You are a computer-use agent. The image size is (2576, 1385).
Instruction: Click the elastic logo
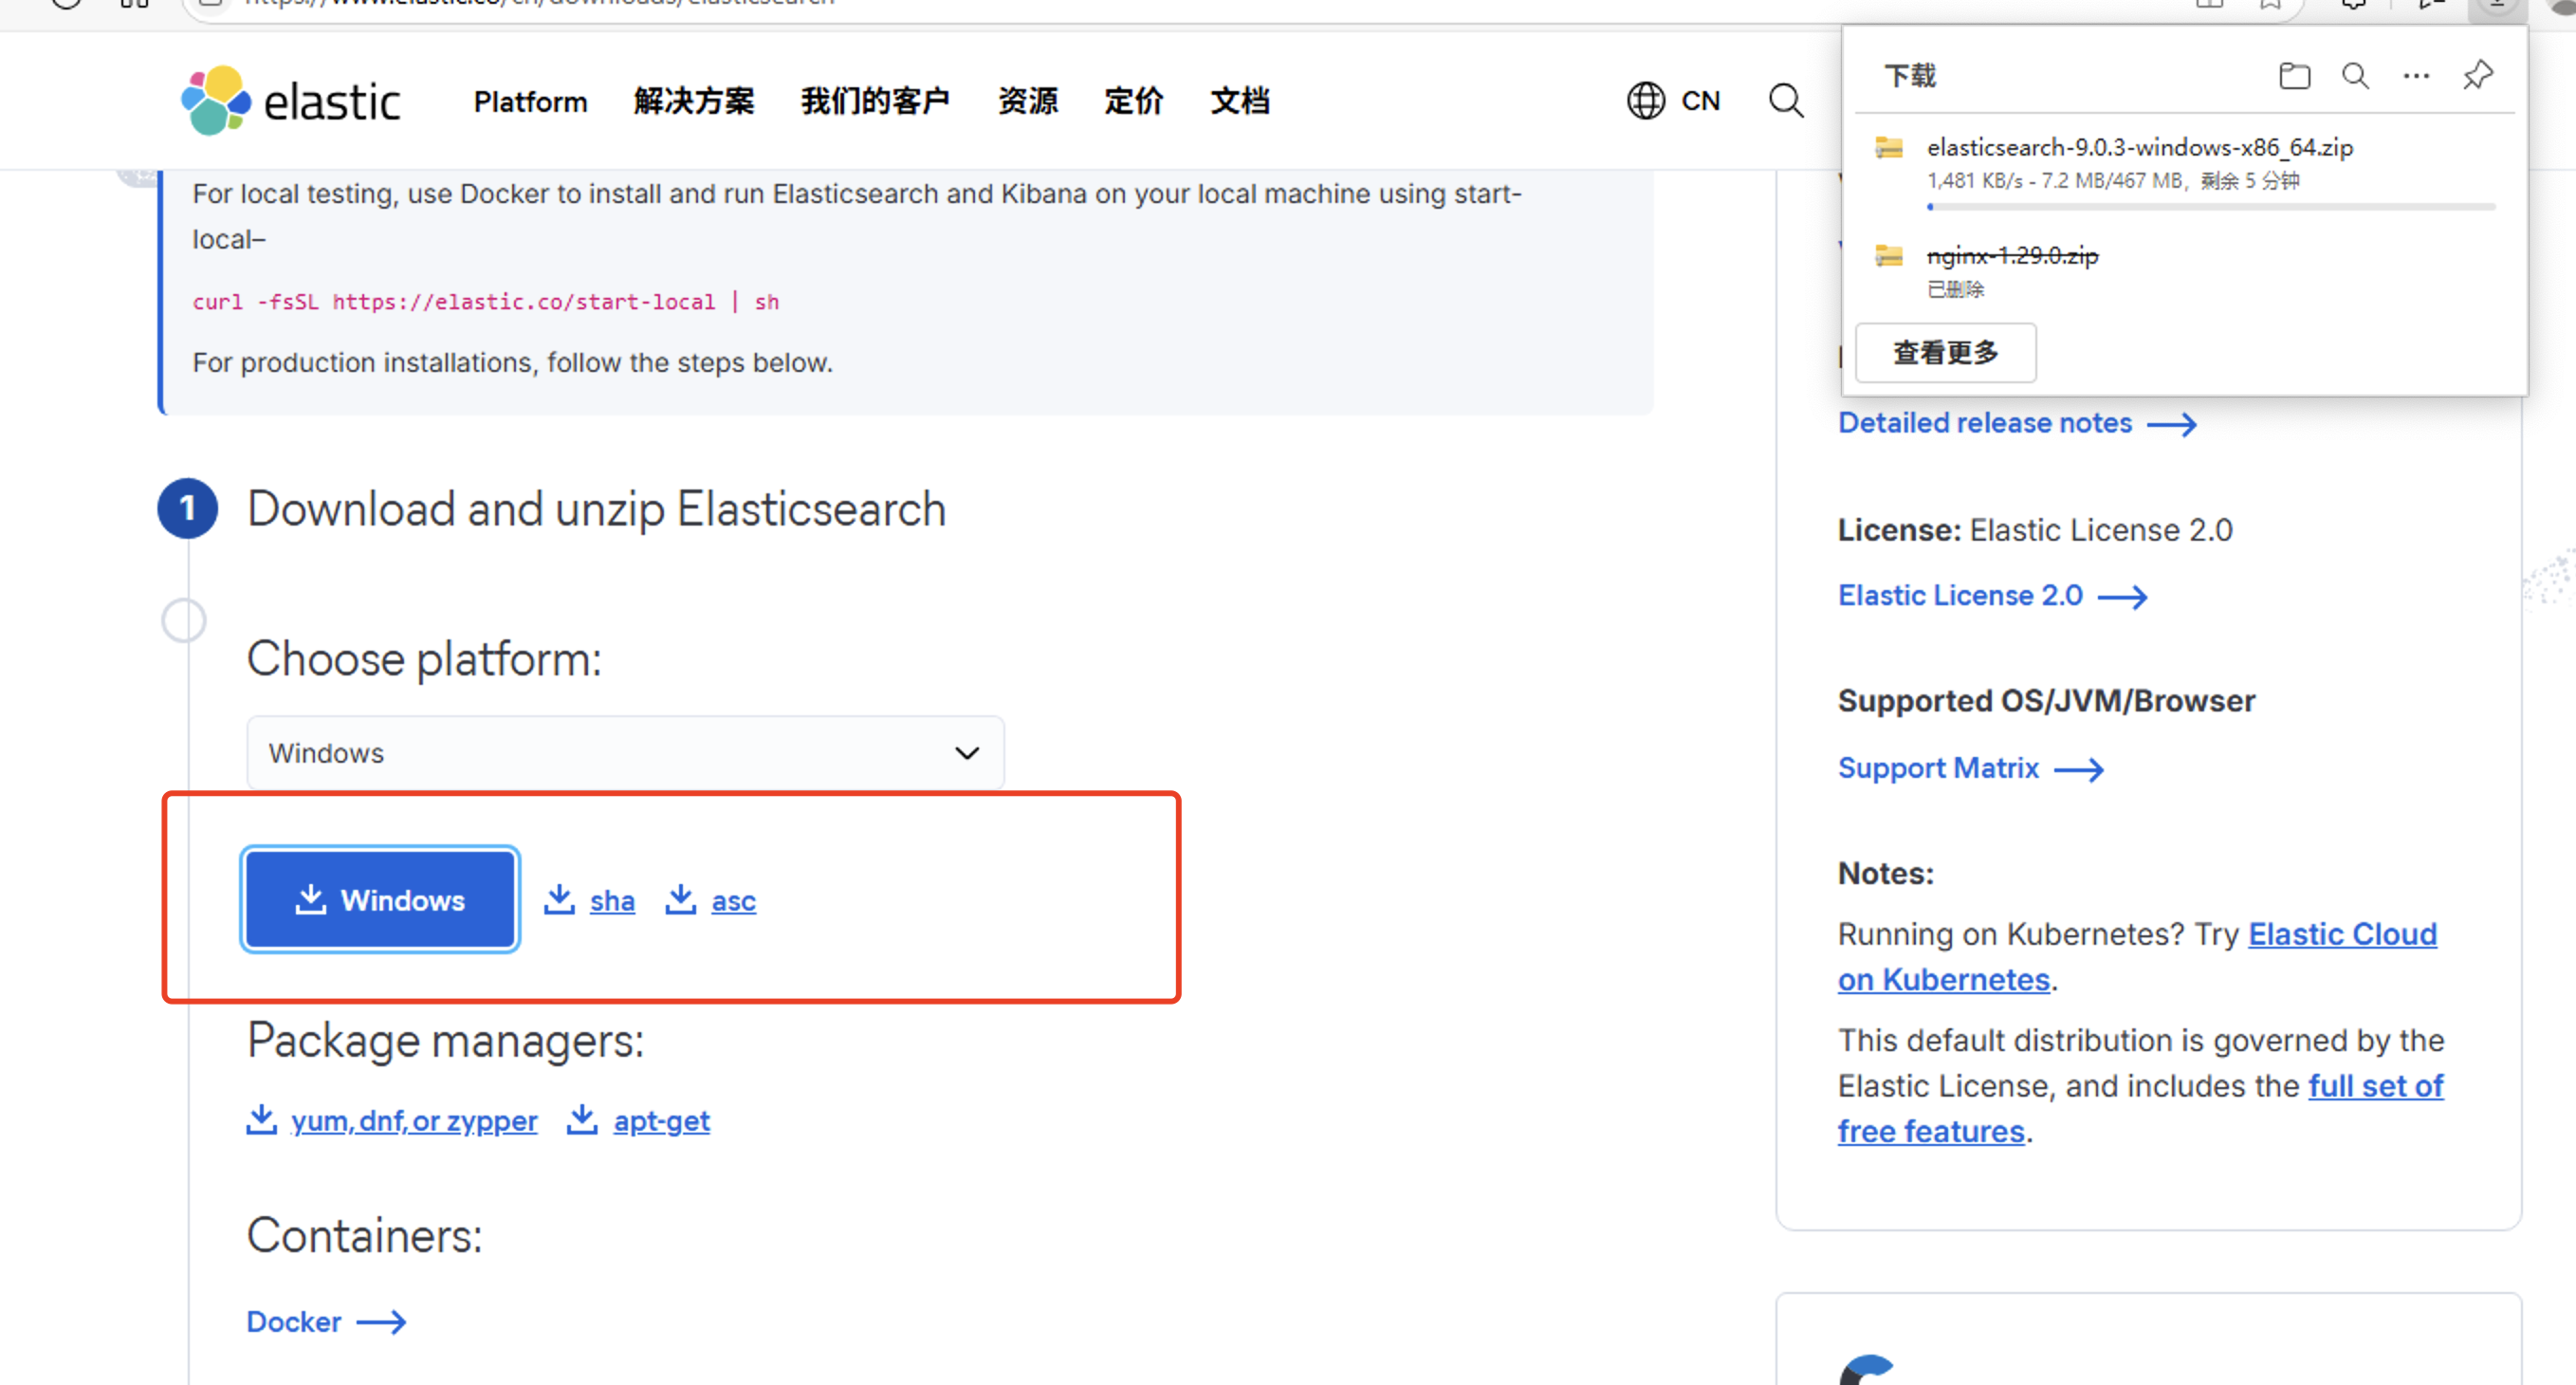291,101
